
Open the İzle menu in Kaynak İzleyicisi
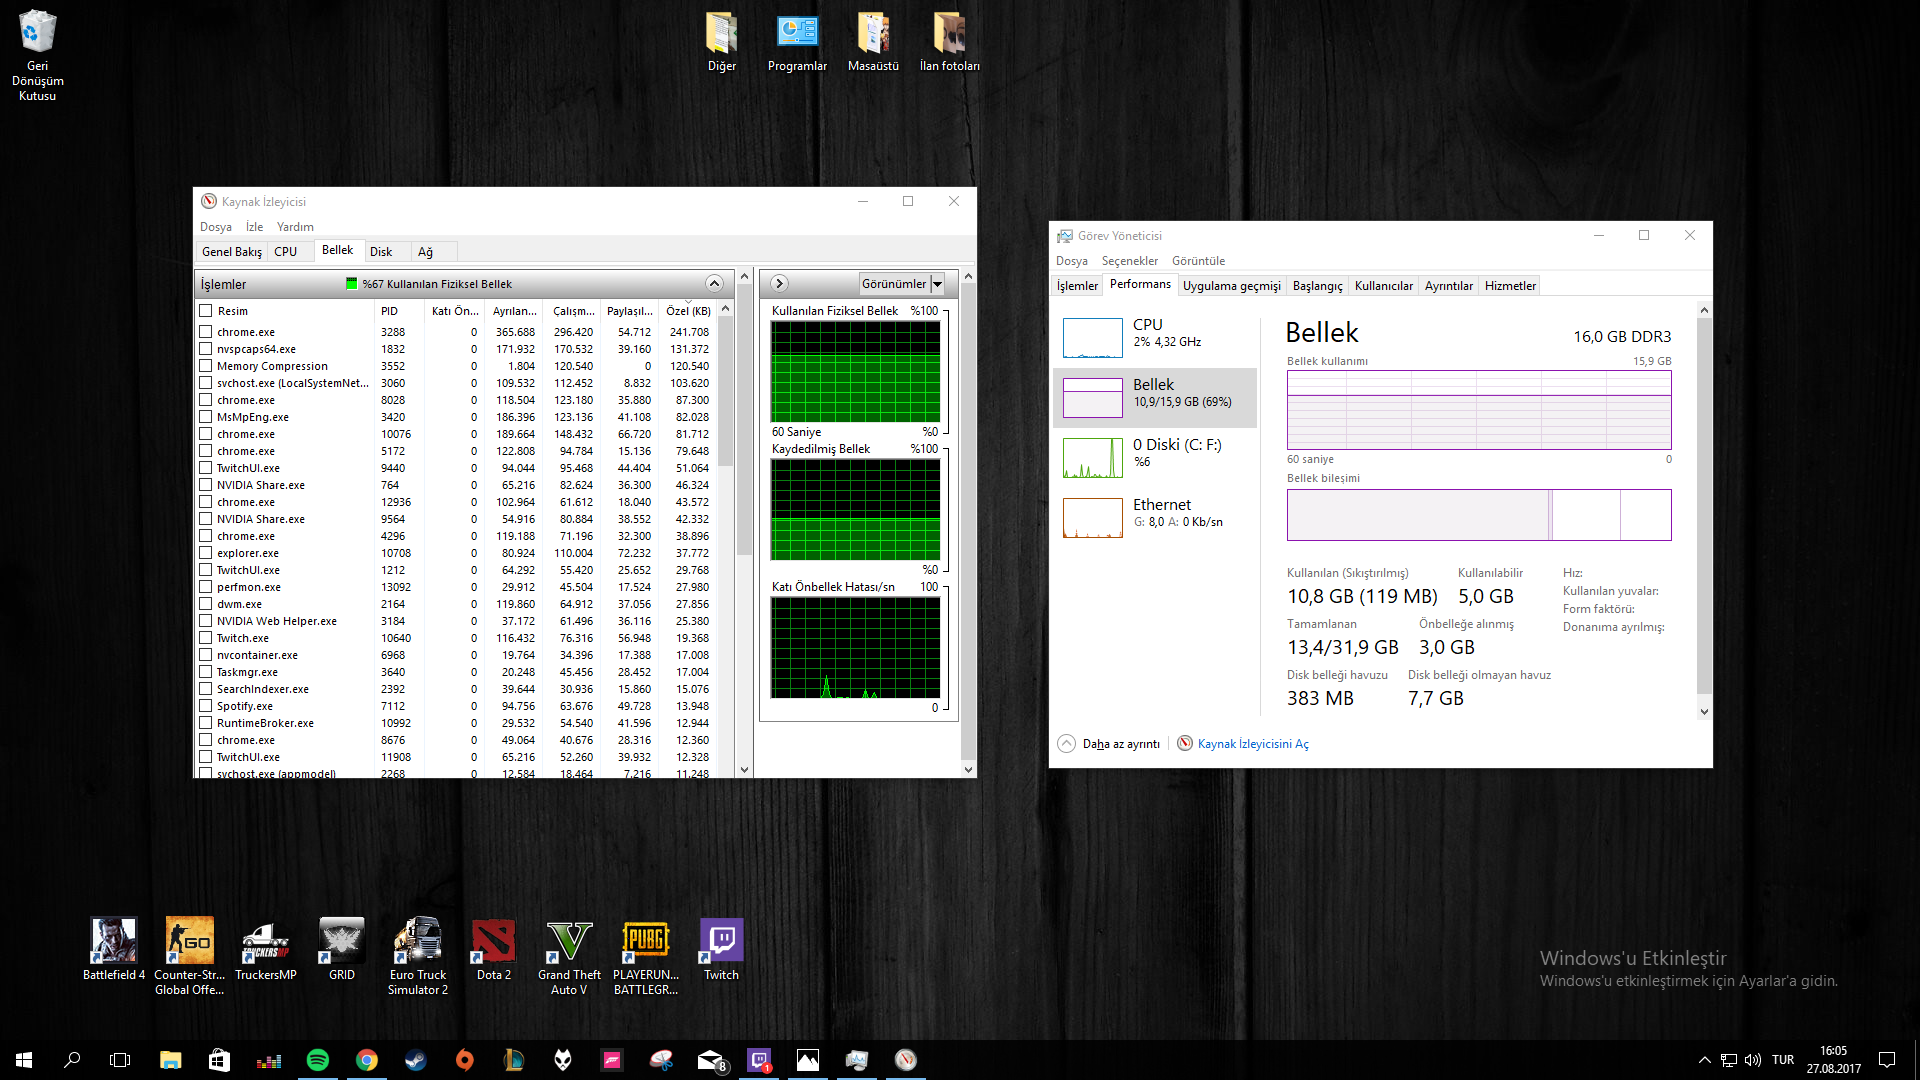click(x=254, y=227)
